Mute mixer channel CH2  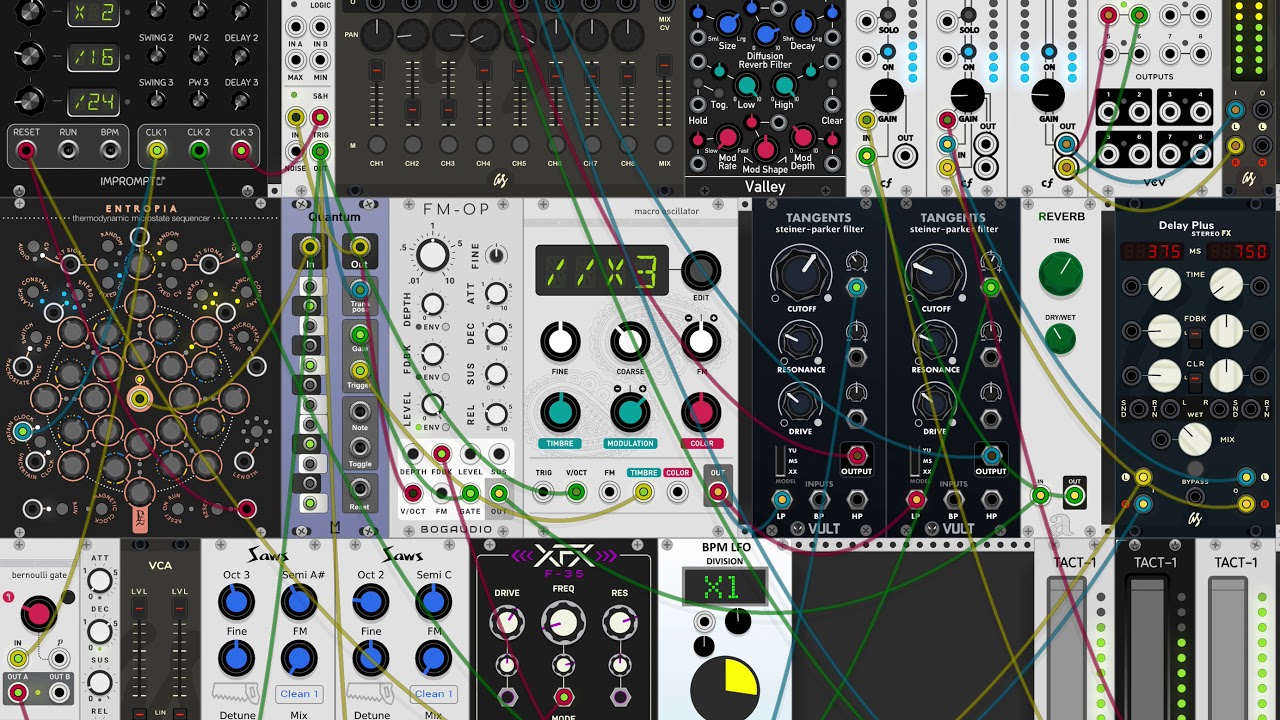(x=412, y=145)
